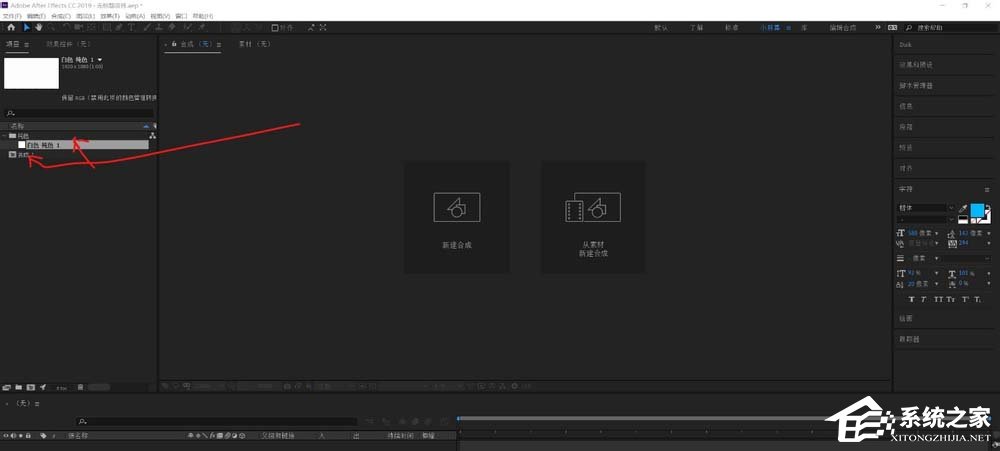Open the Project panel menu icon
This screenshot has height=451, width=1000.
(26, 44)
